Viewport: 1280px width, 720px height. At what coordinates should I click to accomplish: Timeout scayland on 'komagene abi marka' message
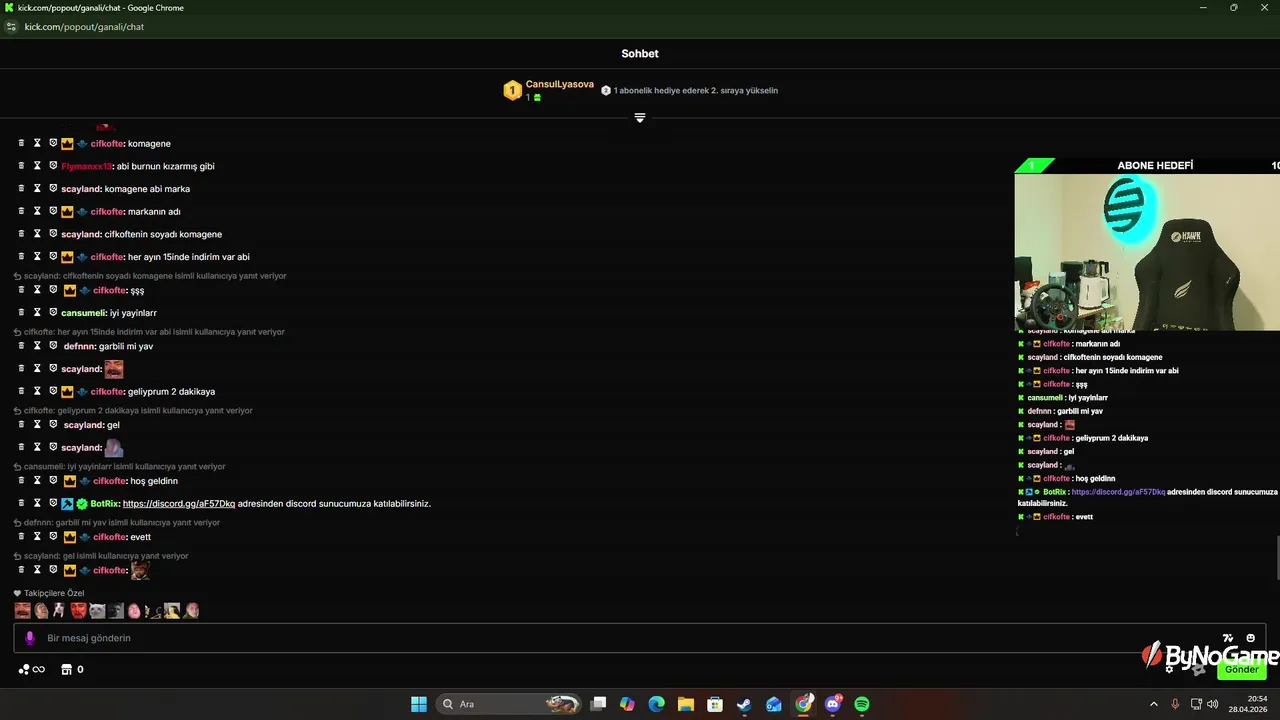point(37,189)
